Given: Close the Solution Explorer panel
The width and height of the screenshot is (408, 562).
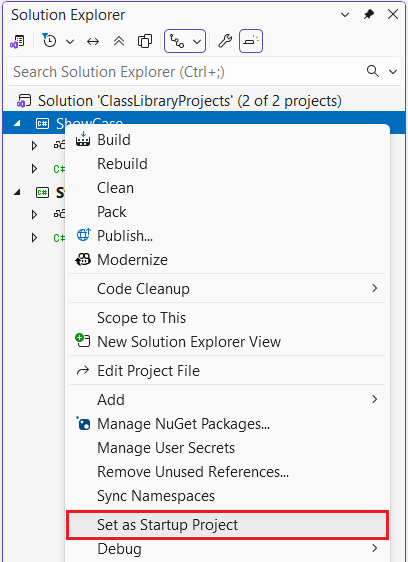Looking at the screenshot, I should [393, 14].
